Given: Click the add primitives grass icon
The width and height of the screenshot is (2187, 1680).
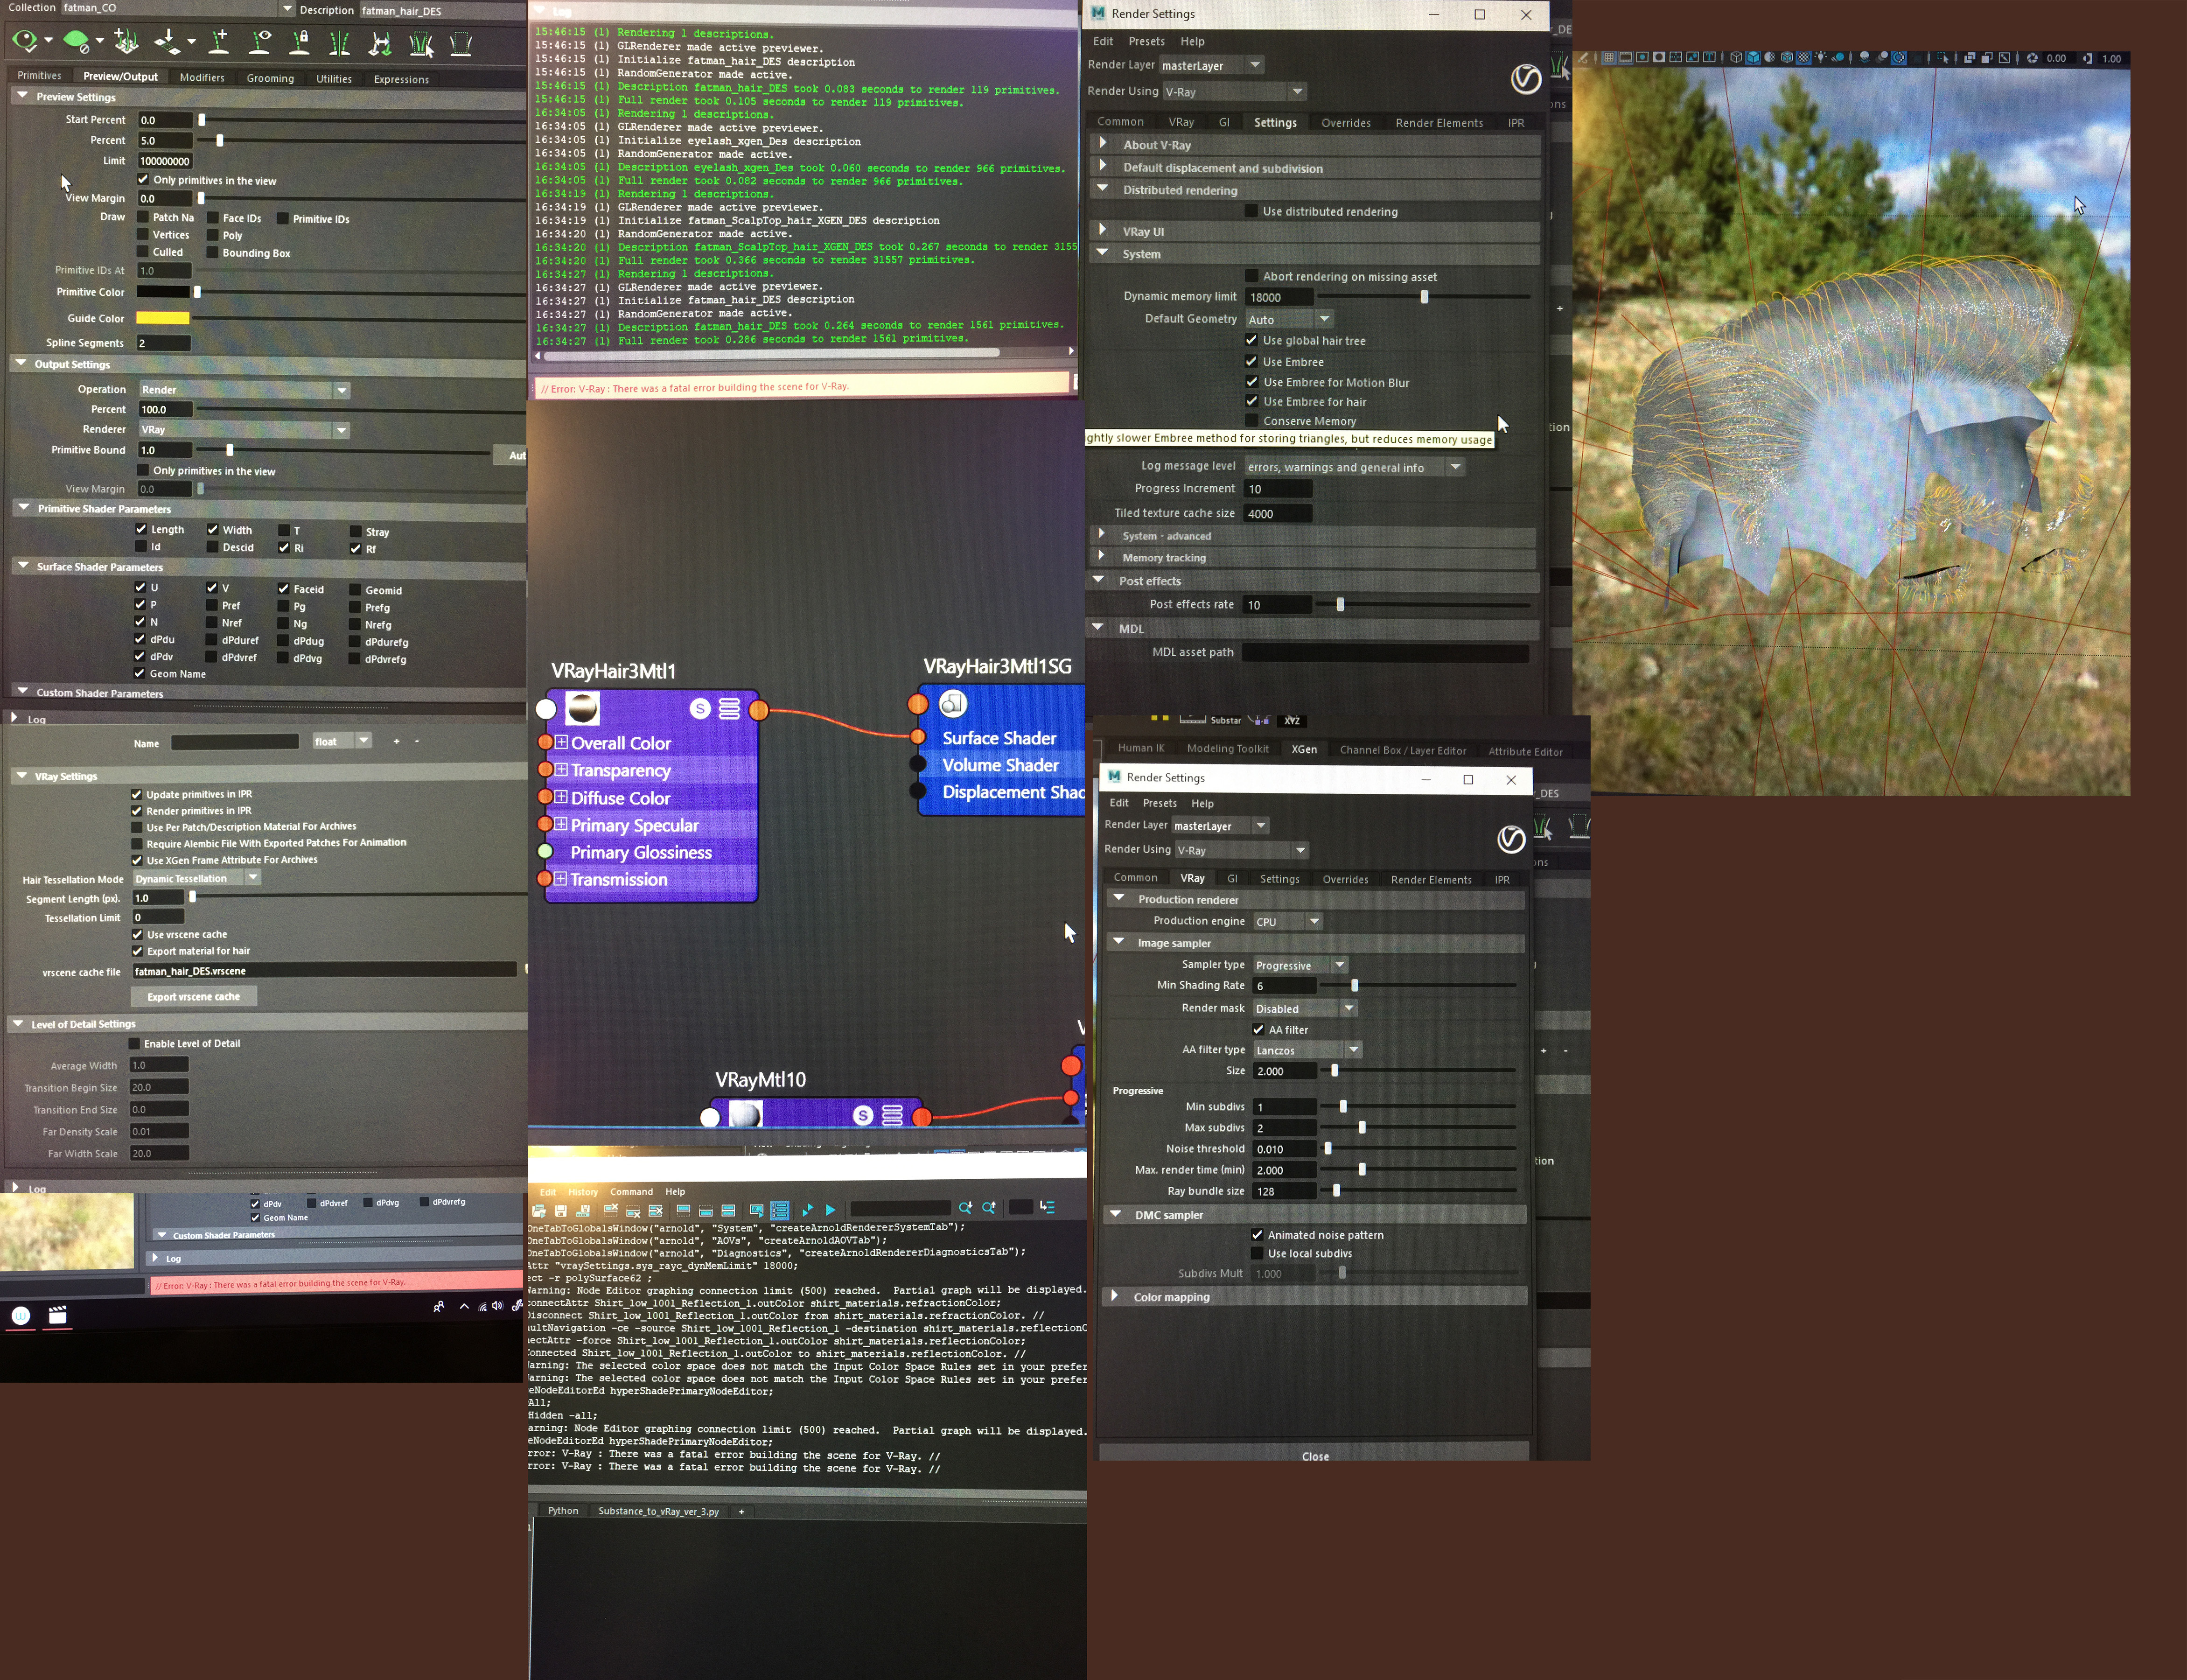Looking at the screenshot, I should click(x=126, y=41).
